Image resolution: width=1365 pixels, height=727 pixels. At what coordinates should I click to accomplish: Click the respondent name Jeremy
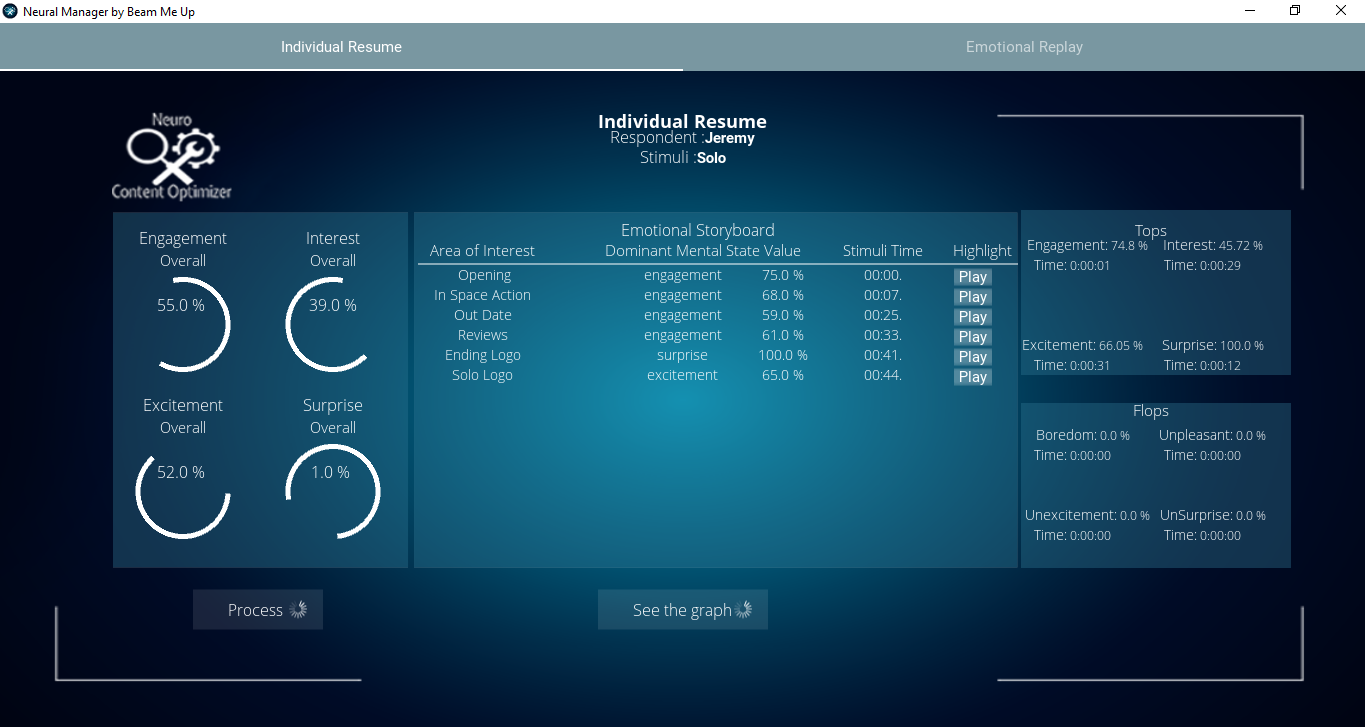(729, 138)
